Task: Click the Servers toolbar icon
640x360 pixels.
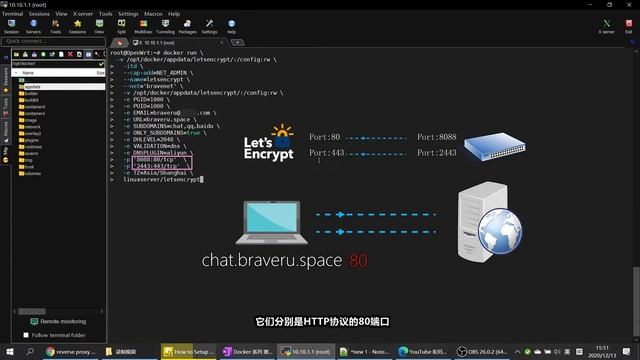Action: coord(33,27)
